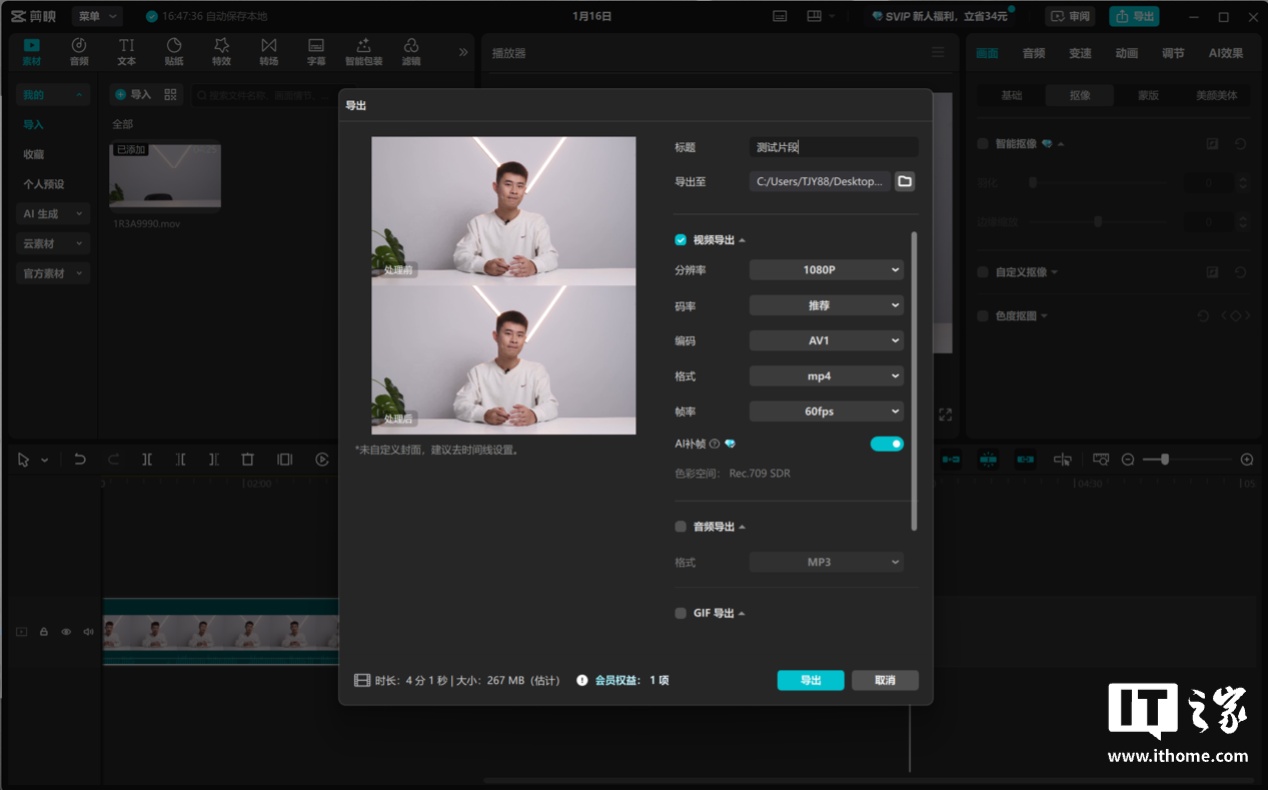This screenshot has height=790, width=1268.
Task: Click the cyan 导出 button in dialog
Action: coord(810,680)
